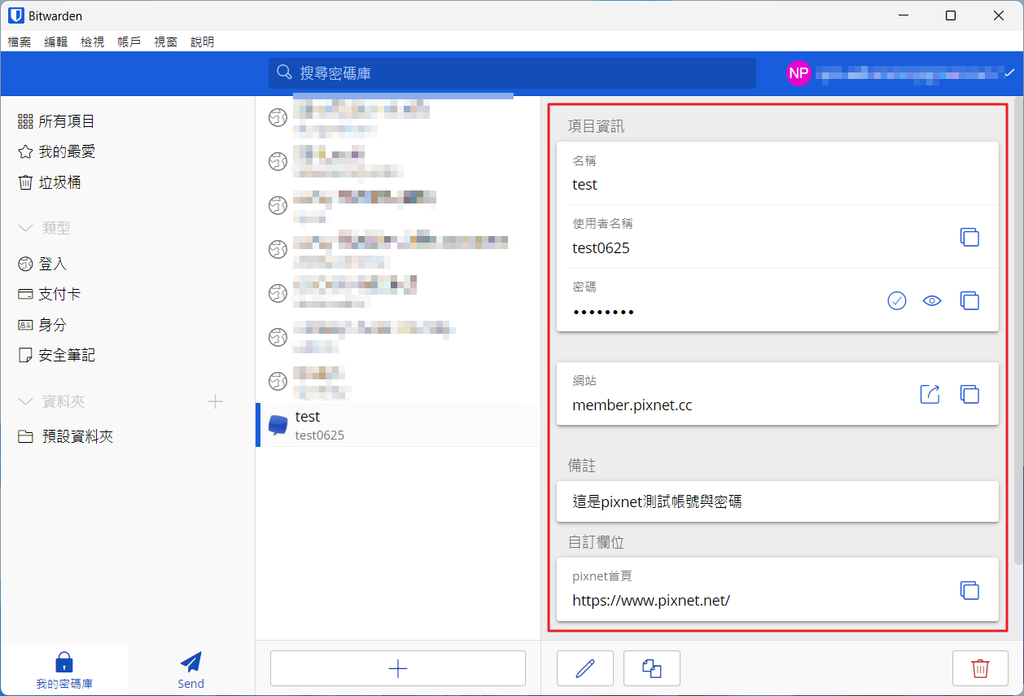Add a new folder with plus icon
1024x696 pixels.
(215, 402)
